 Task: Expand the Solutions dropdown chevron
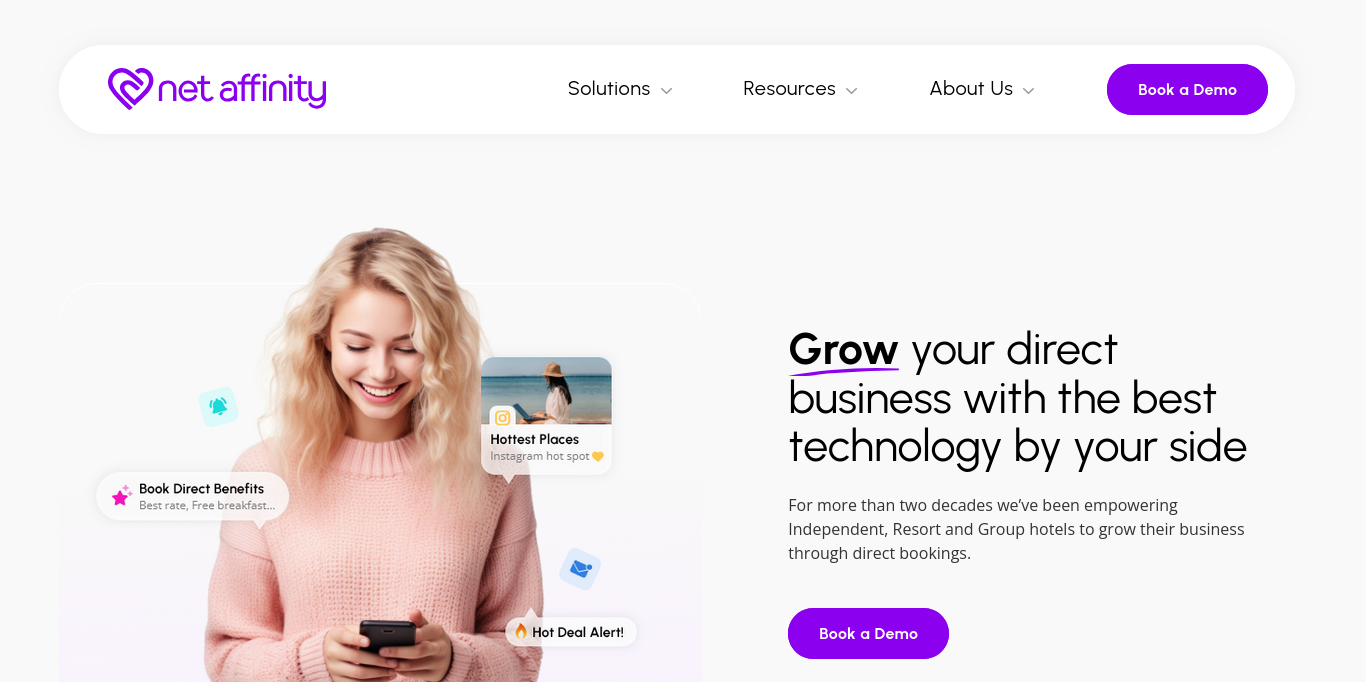[x=666, y=91]
